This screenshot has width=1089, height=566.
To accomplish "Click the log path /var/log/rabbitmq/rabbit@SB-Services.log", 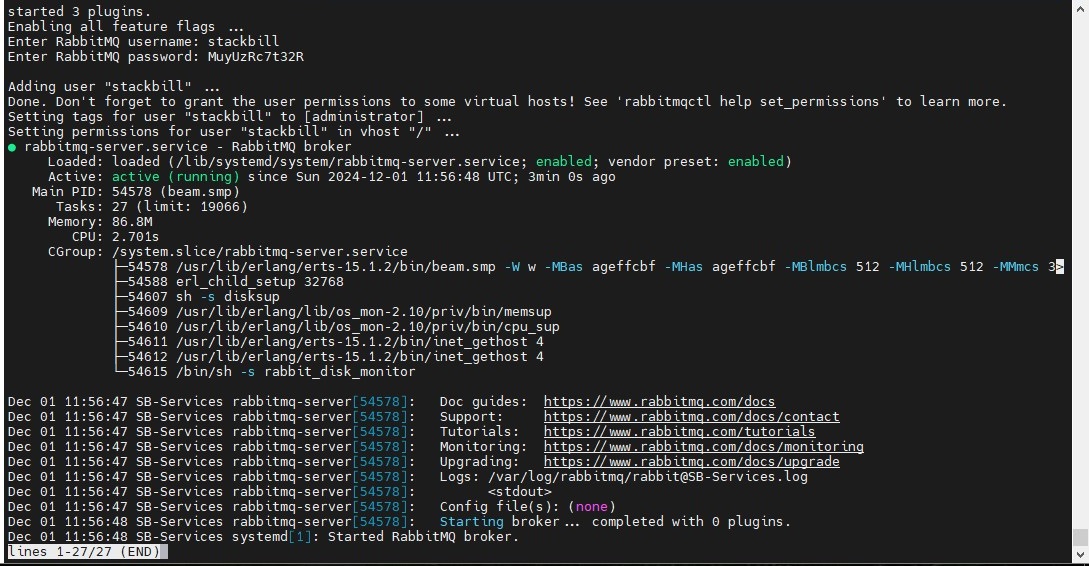I will (648, 476).
